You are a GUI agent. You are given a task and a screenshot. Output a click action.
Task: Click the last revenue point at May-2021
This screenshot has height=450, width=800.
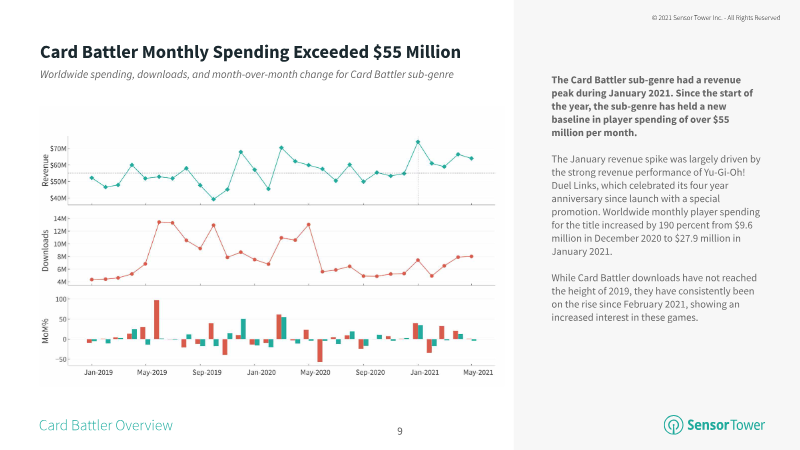pos(471,159)
